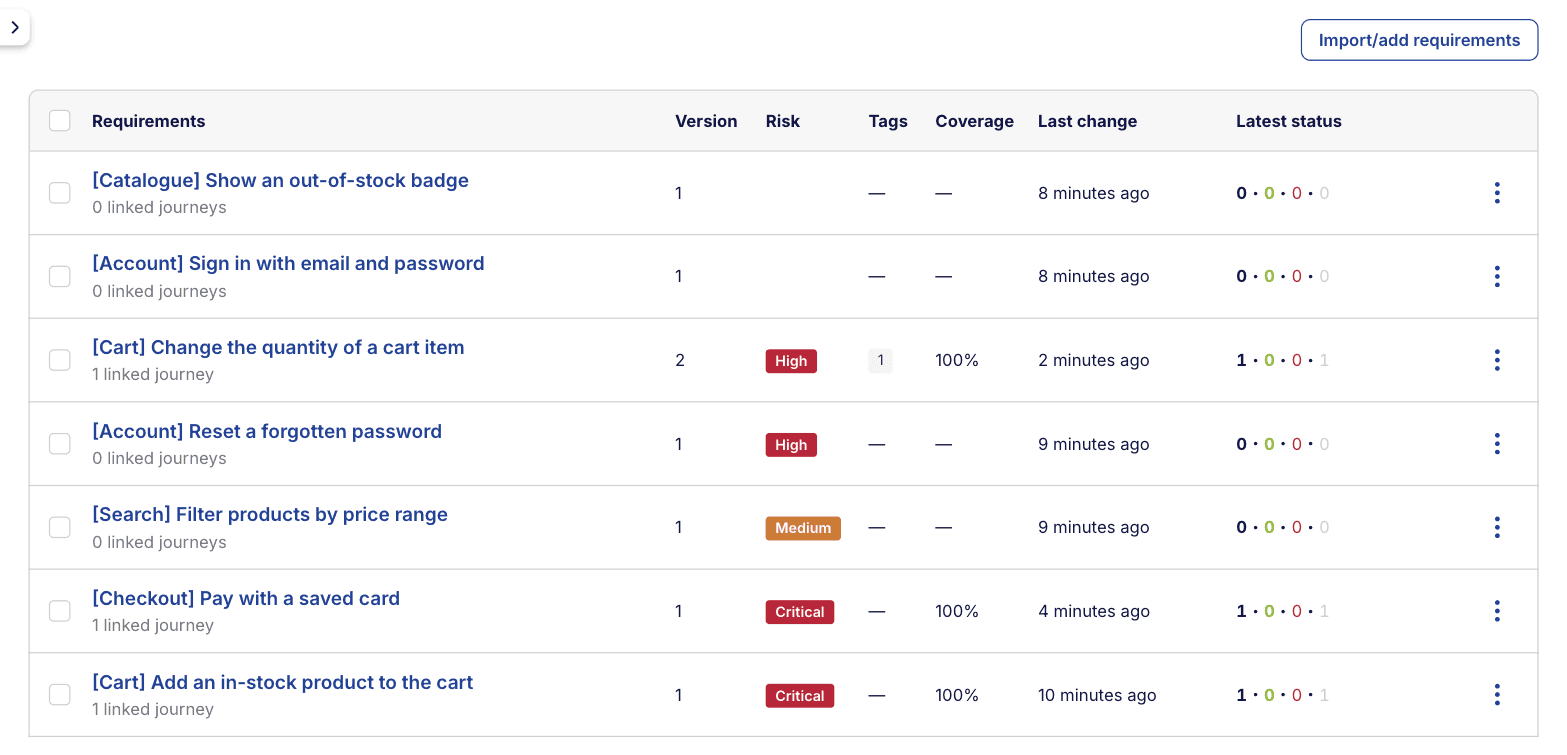
Task: Open the kebab menu for Sign in with email and password
Action: tap(1496, 276)
